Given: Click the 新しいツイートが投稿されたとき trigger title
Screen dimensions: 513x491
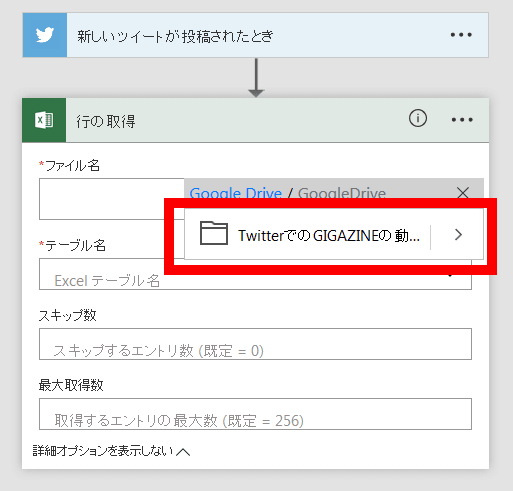Looking at the screenshot, I should (x=175, y=36).
